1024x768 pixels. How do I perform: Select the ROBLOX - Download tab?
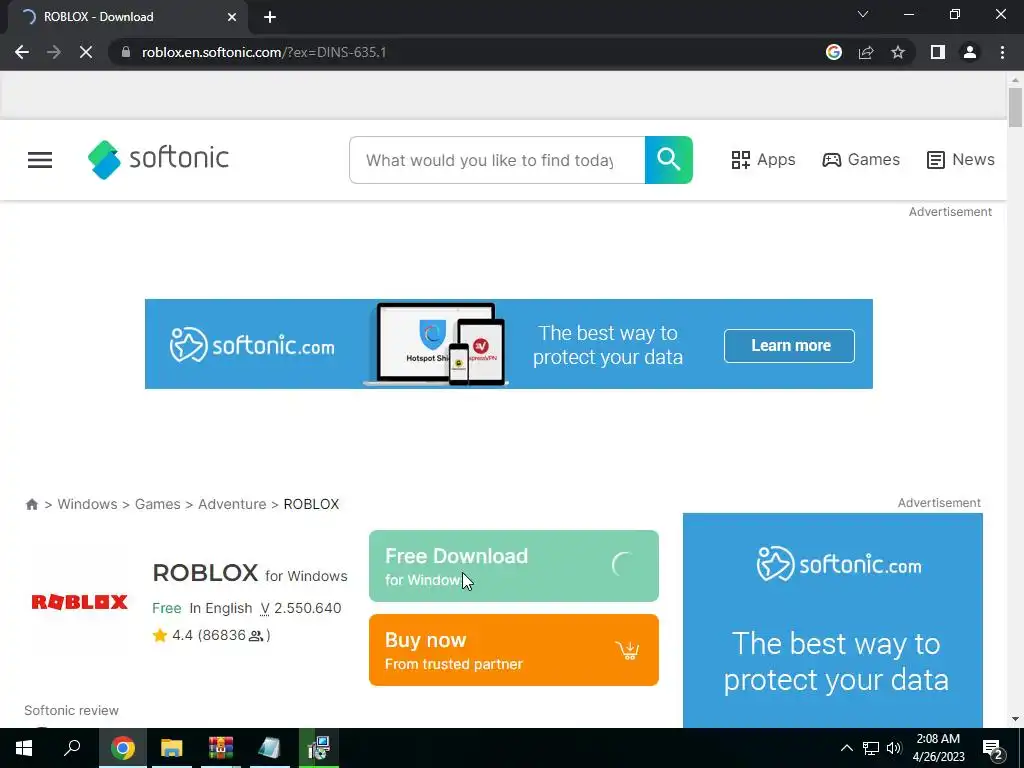pos(127,17)
